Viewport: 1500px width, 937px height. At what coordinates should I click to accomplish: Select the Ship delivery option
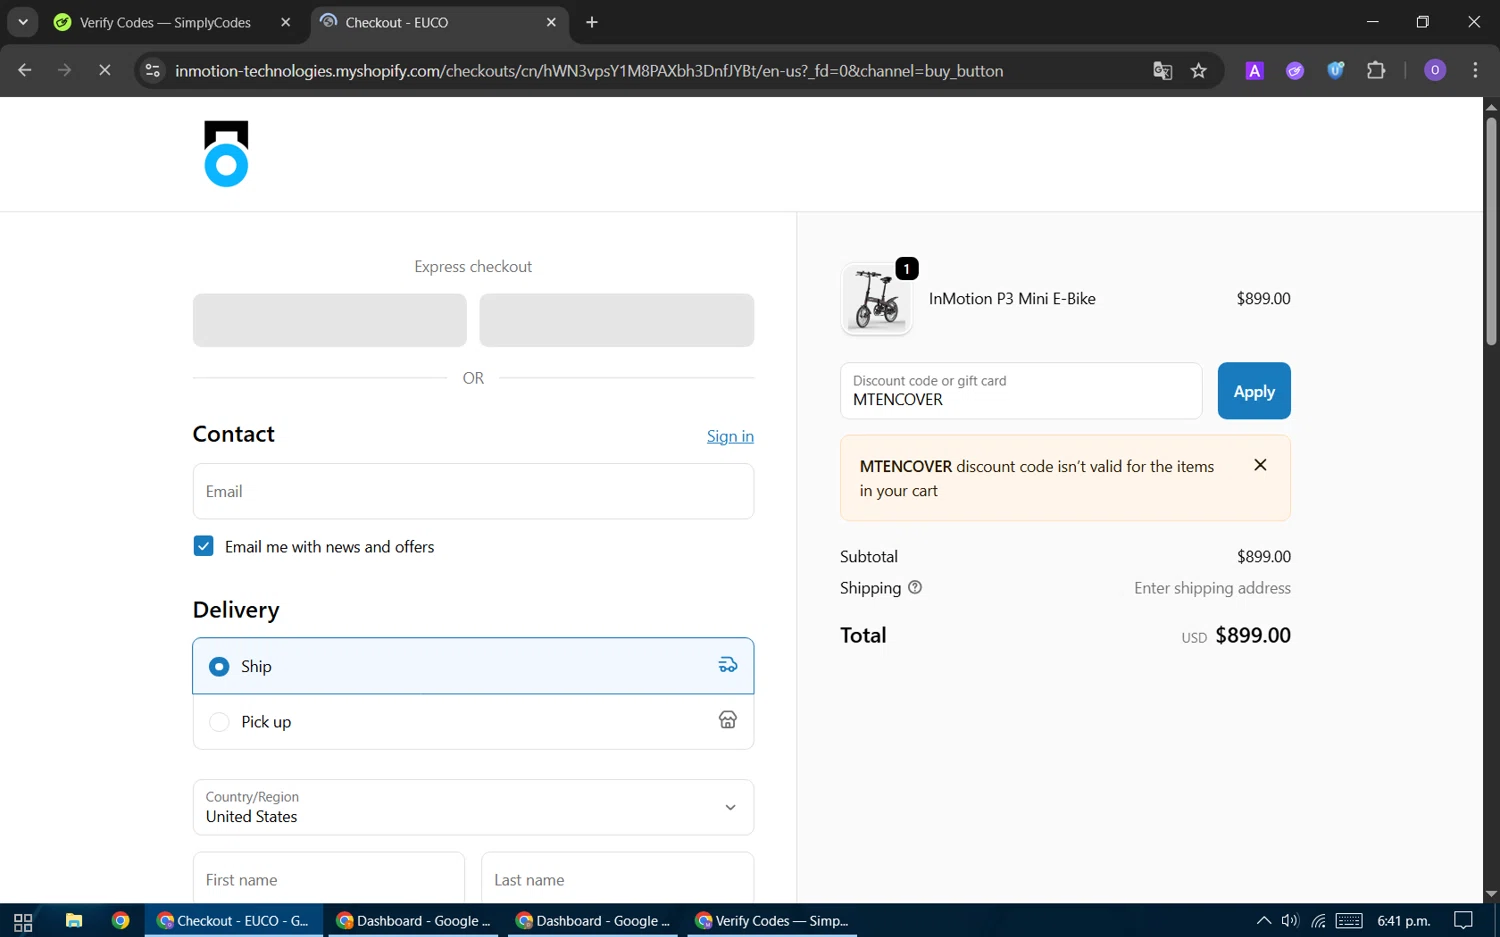click(473, 666)
